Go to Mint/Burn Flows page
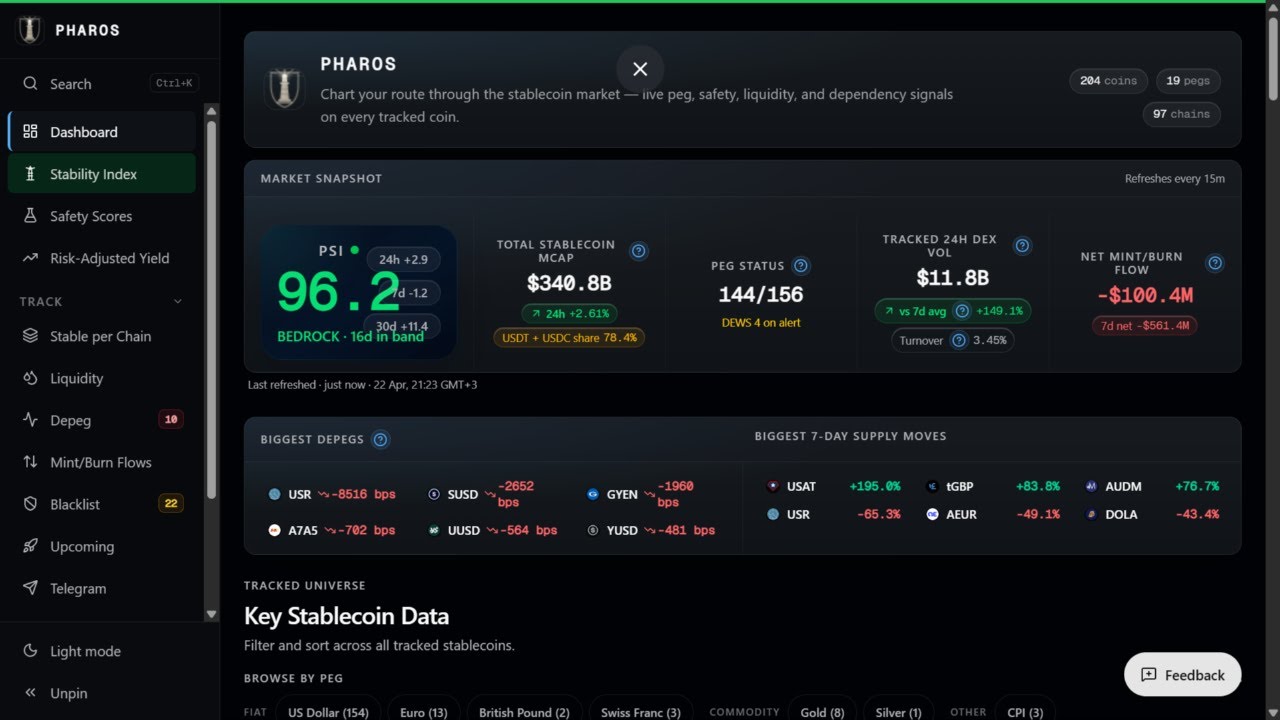The height and width of the screenshot is (720, 1280). point(101,462)
